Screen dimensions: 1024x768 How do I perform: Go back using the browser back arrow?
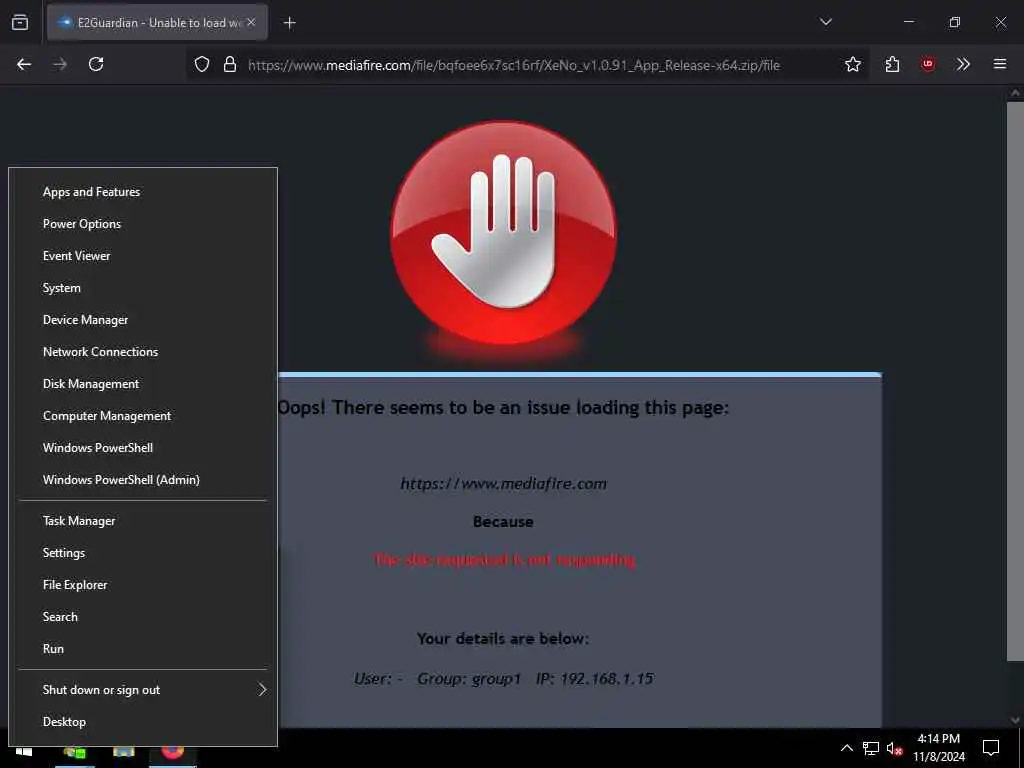pyautogui.click(x=24, y=64)
